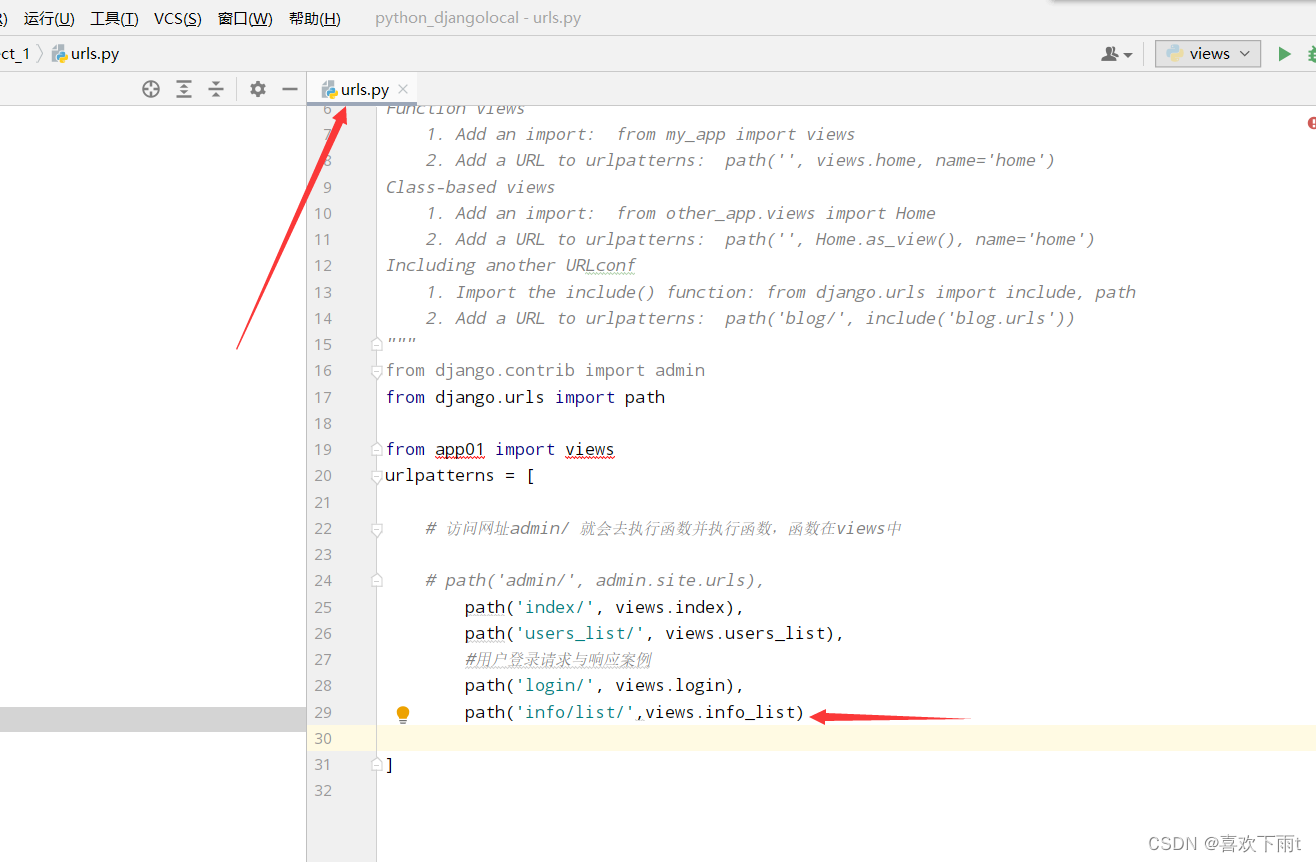This screenshot has height=862, width=1316.
Task: Place cursor on empty line 30
Action: tap(846, 738)
